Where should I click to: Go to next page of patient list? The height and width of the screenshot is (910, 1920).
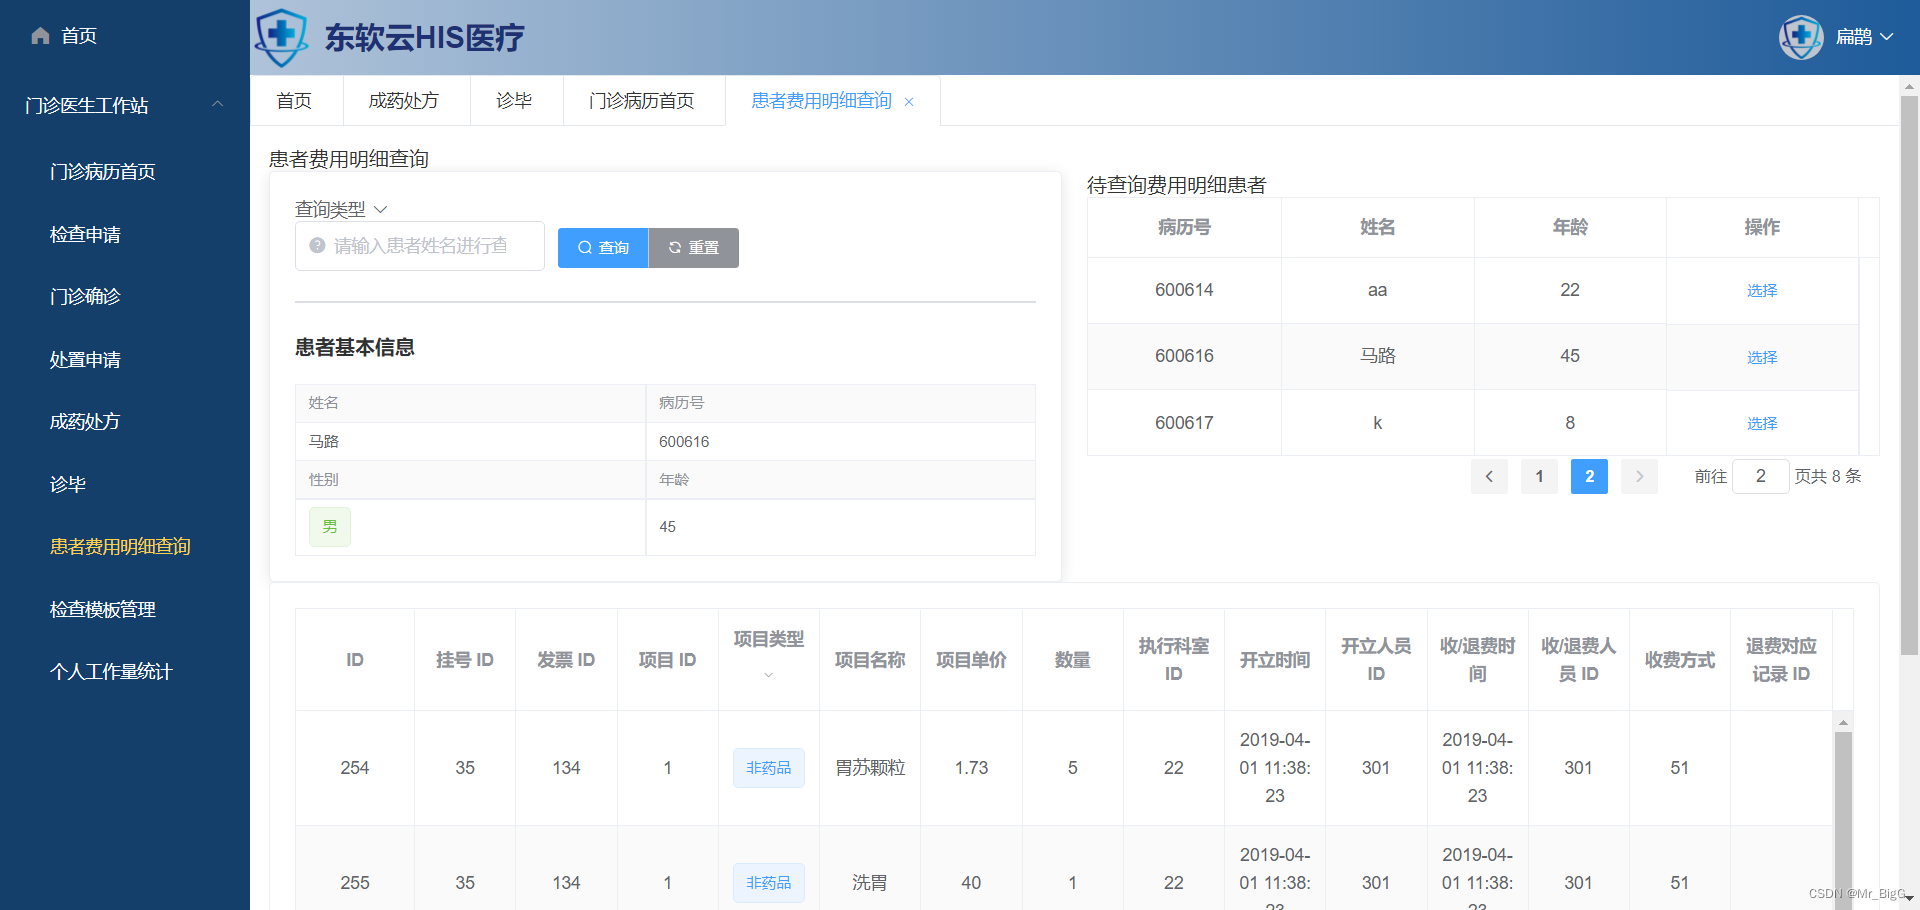click(x=1639, y=476)
